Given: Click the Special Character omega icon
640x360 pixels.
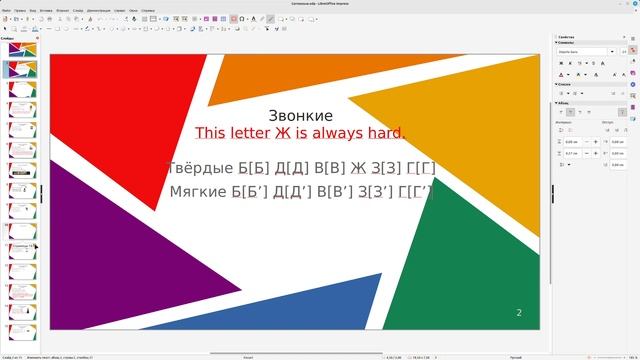Looking at the screenshot, I should pos(242,19).
